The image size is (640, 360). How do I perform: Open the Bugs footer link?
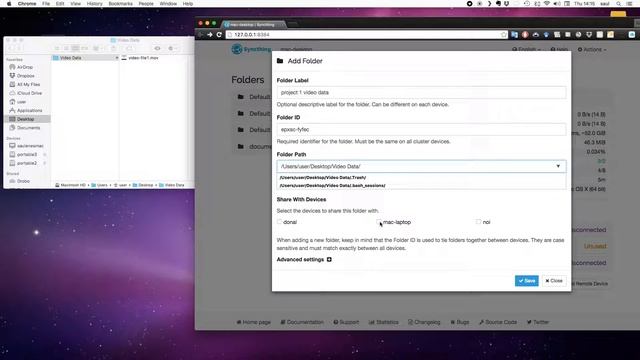460,322
